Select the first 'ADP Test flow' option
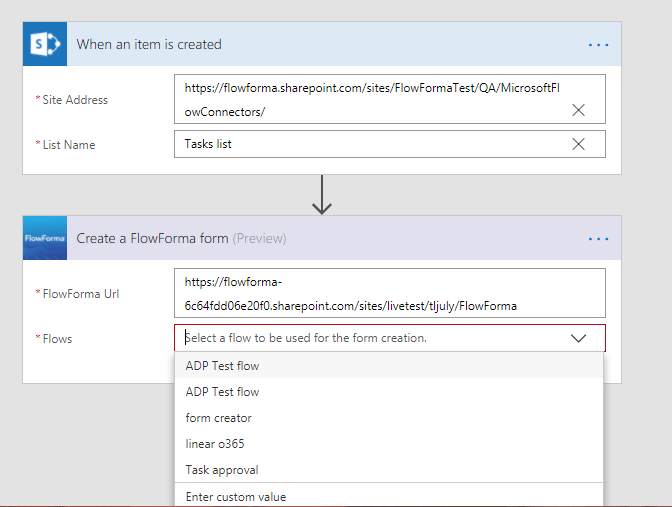The width and height of the screenshot is (672, 507). tap(389, 366)
